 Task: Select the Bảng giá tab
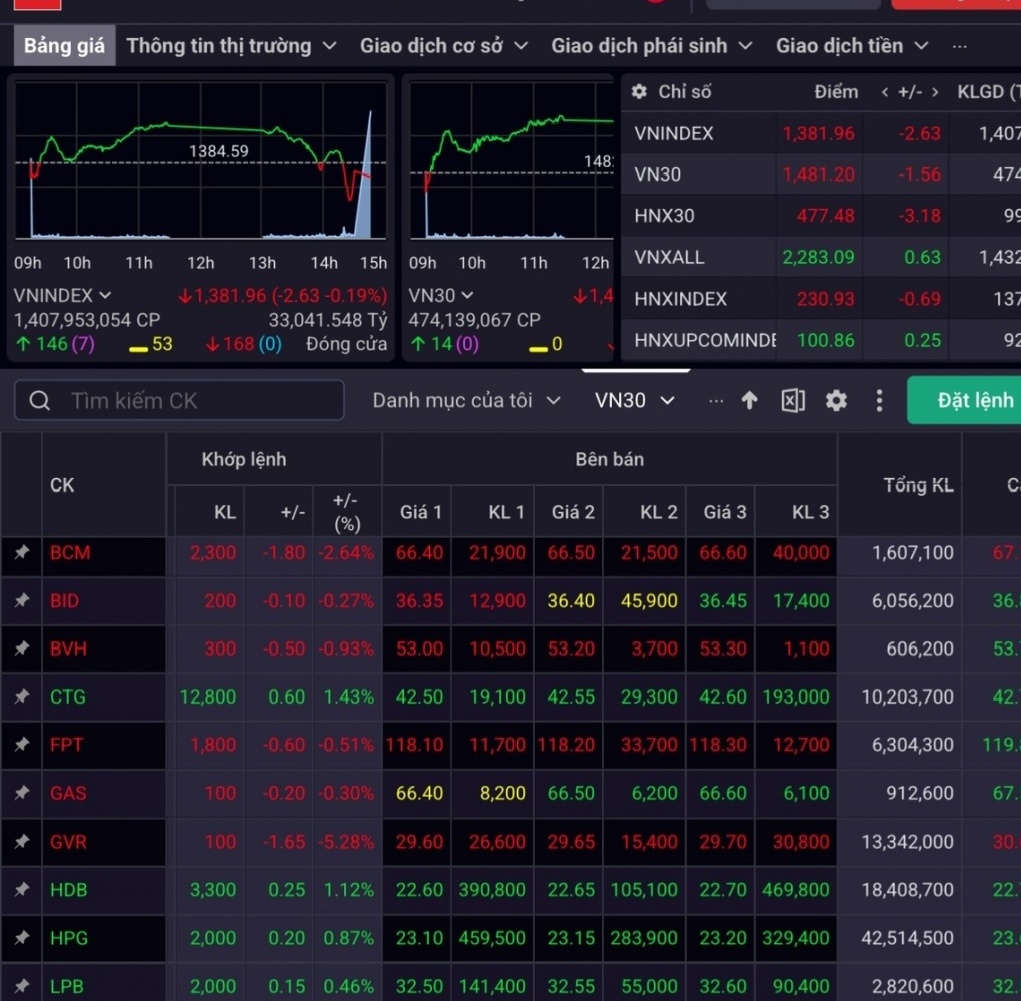pos(64,46)
